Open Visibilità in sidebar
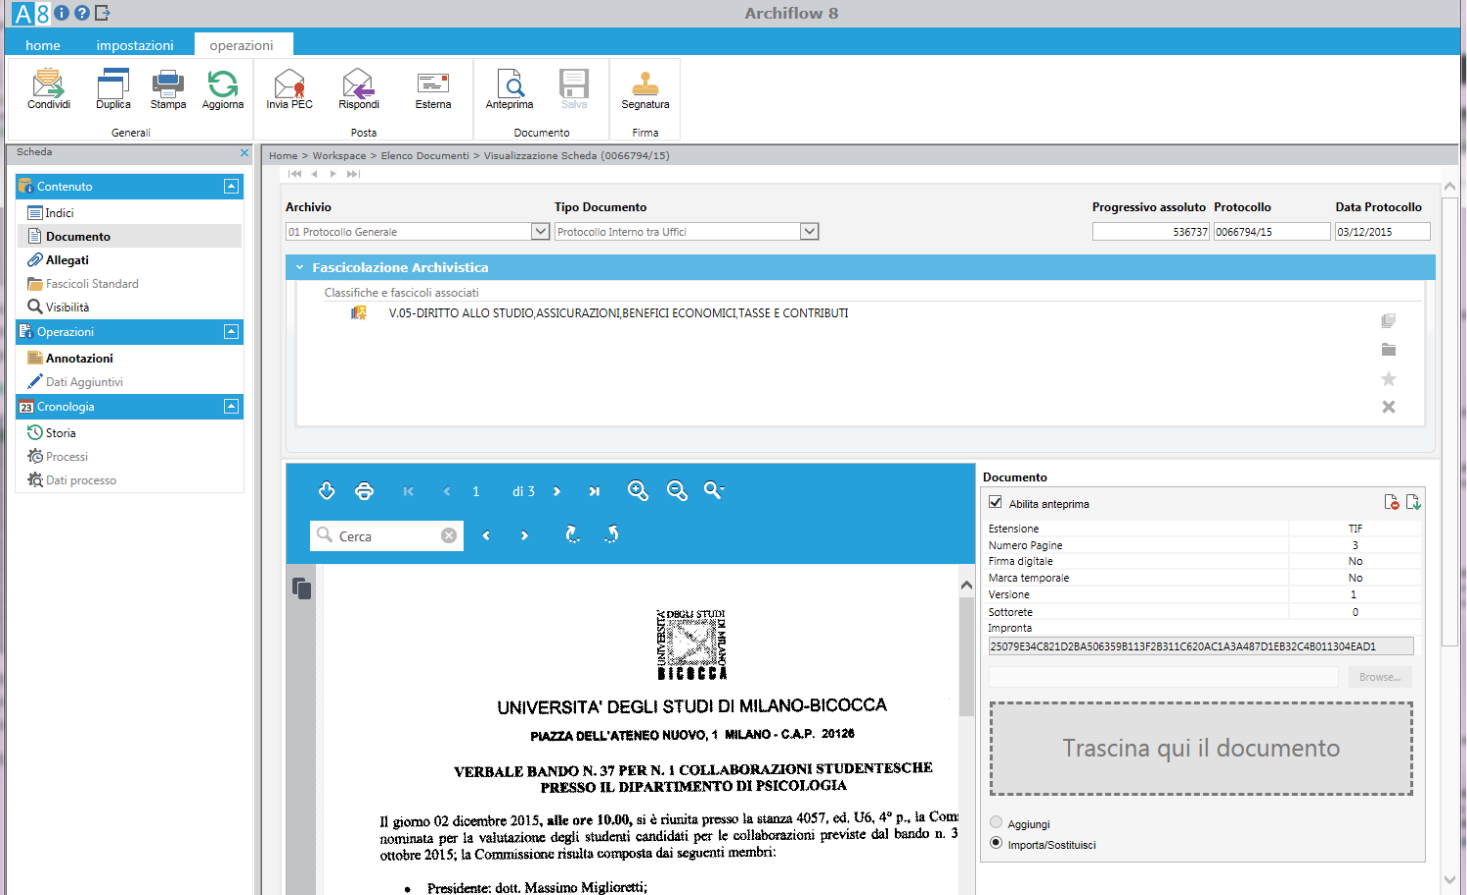The height and width of the screenshot is (895, 1467). pos(67,307)
